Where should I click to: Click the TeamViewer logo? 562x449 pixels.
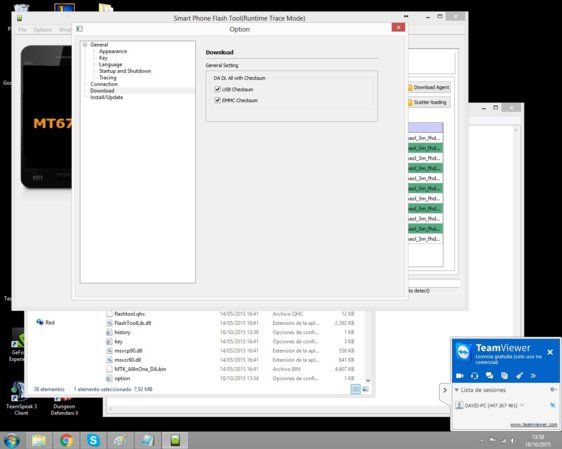(463, 352)
